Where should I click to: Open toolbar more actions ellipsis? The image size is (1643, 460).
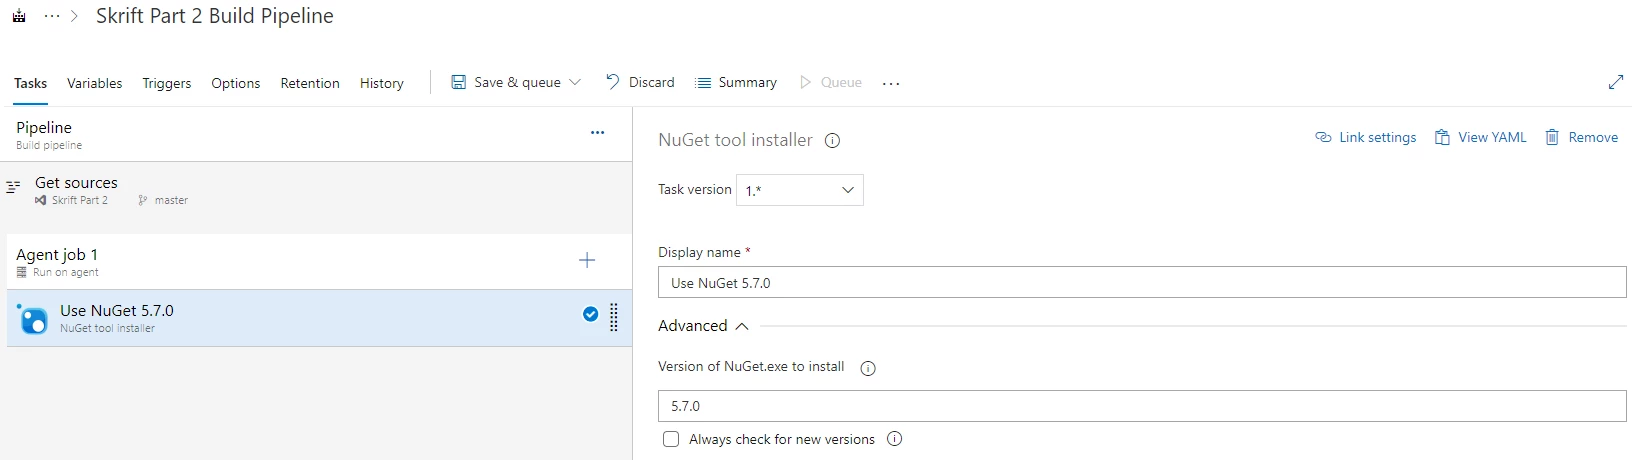click(x=891, y=83)
